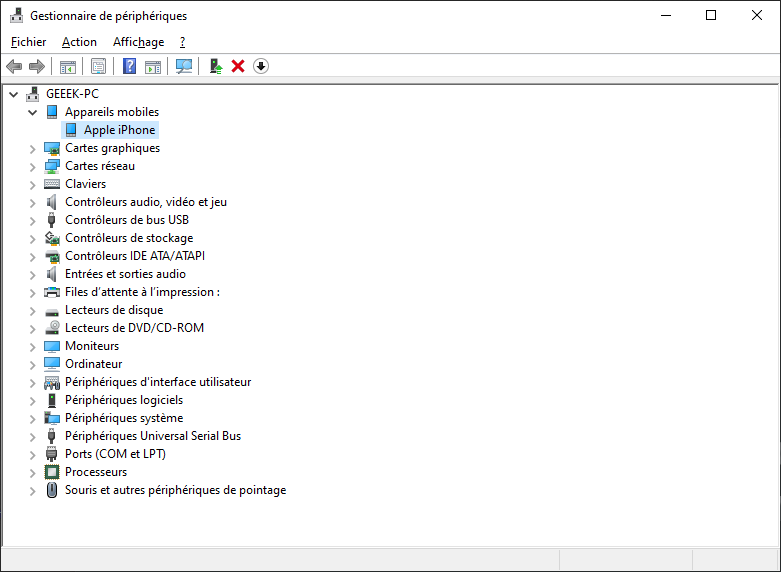
Task: Select the Processeurs category
Action: pos(96,472)
